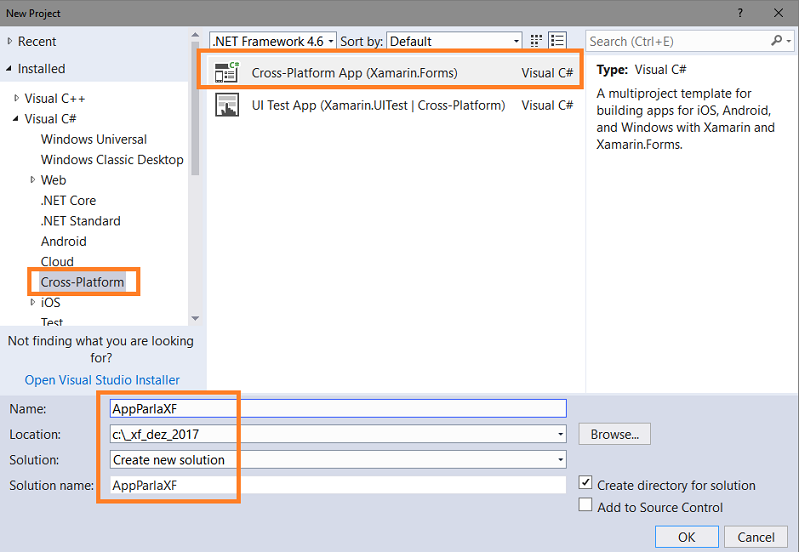Click the Cross-Platform App template icon
Viewport: 799px width, 552px height.
(x=226, y=72)
